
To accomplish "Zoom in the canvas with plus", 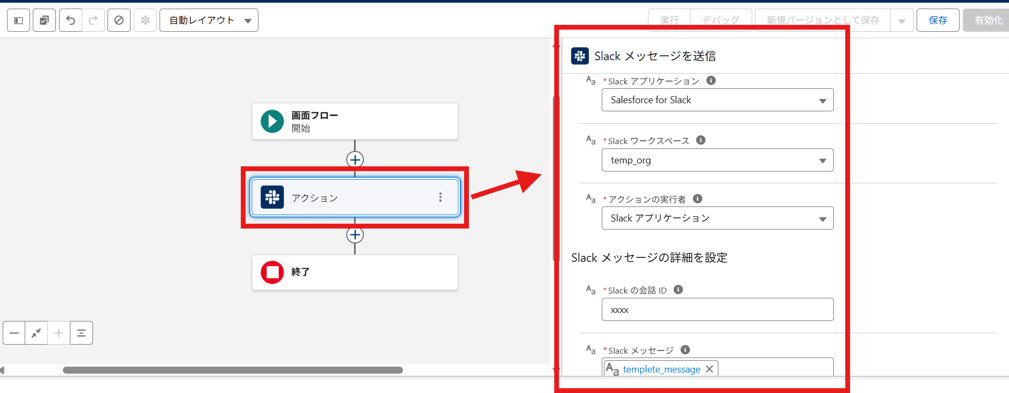I will pos(59,333).
